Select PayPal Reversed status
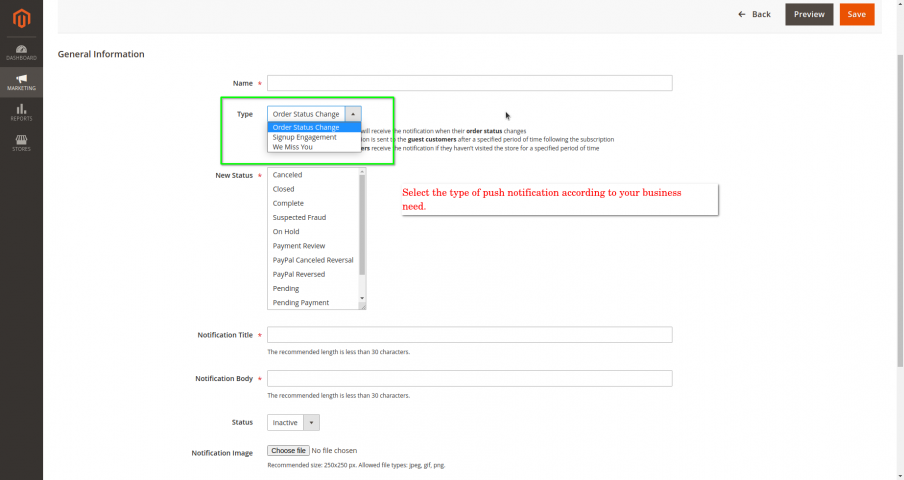The width and height of the screenshot is (904, 480). (x=298, y=274)
